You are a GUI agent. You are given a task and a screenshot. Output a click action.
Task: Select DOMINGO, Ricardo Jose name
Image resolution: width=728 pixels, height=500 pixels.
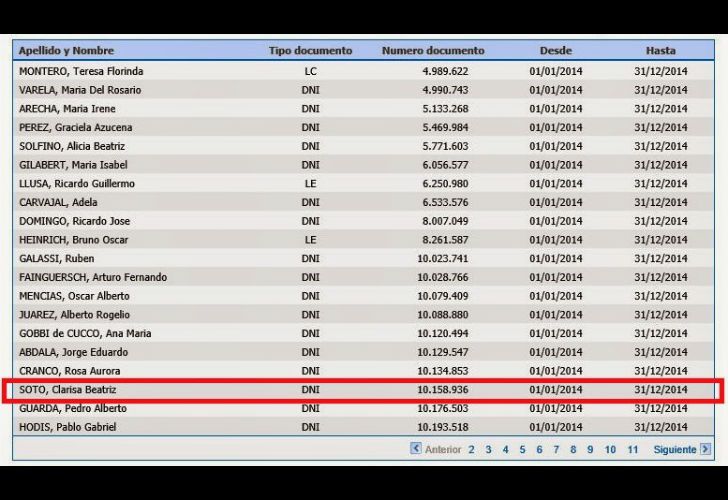tap(74, 221)
